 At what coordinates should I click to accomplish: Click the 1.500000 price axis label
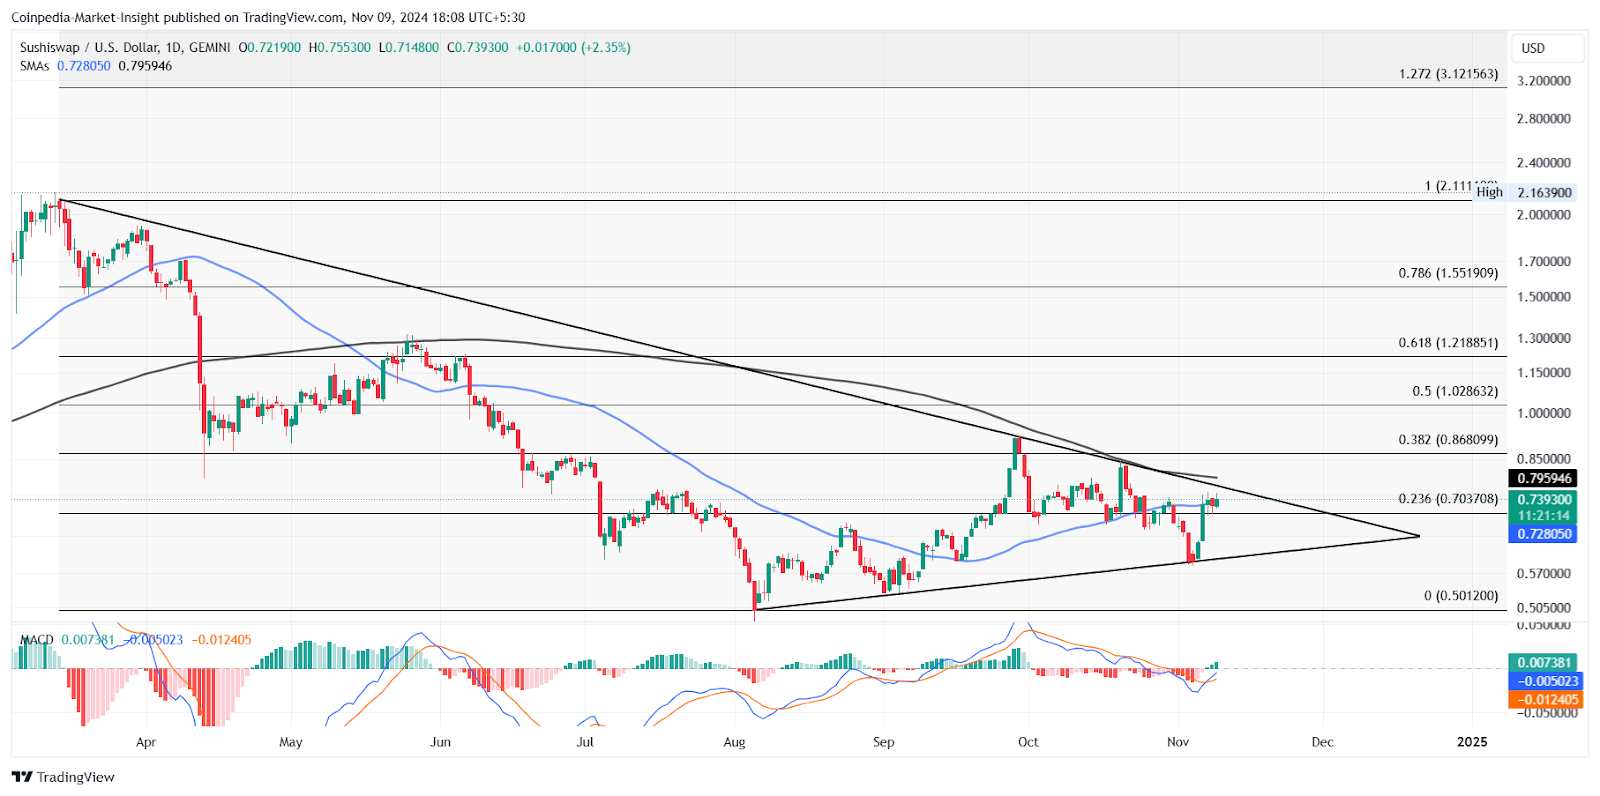pos(1544,297)
